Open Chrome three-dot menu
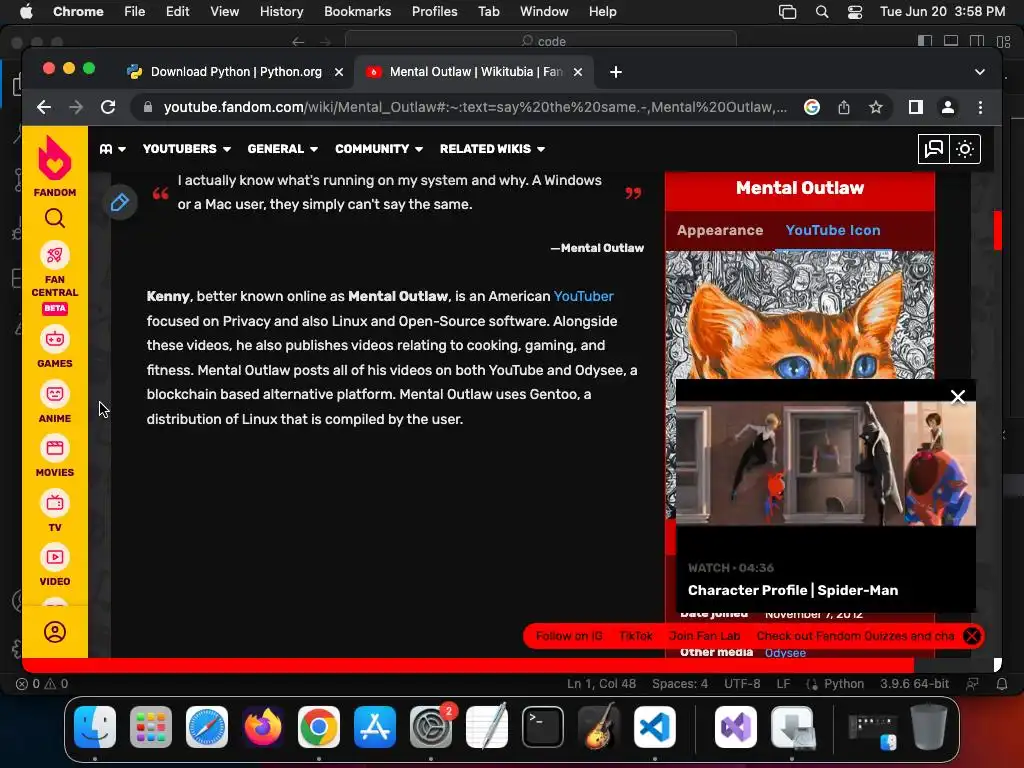1024x768 pixels. [x=980, y=107]
